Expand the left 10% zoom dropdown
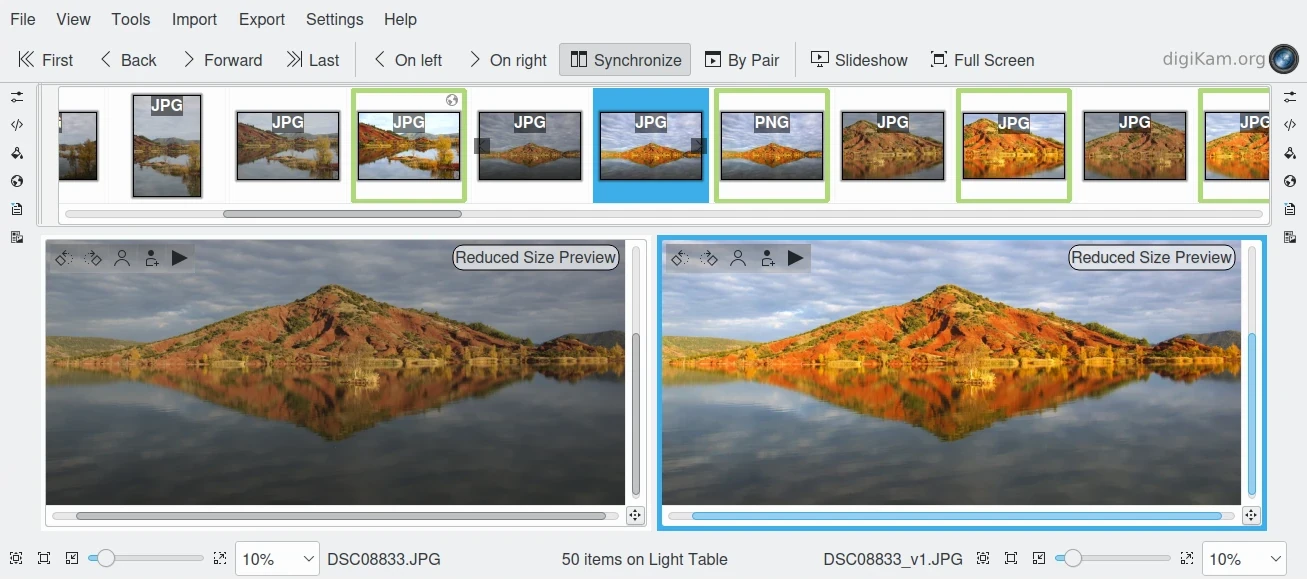This screenshot has width=1307, height=579. point(277,559)
